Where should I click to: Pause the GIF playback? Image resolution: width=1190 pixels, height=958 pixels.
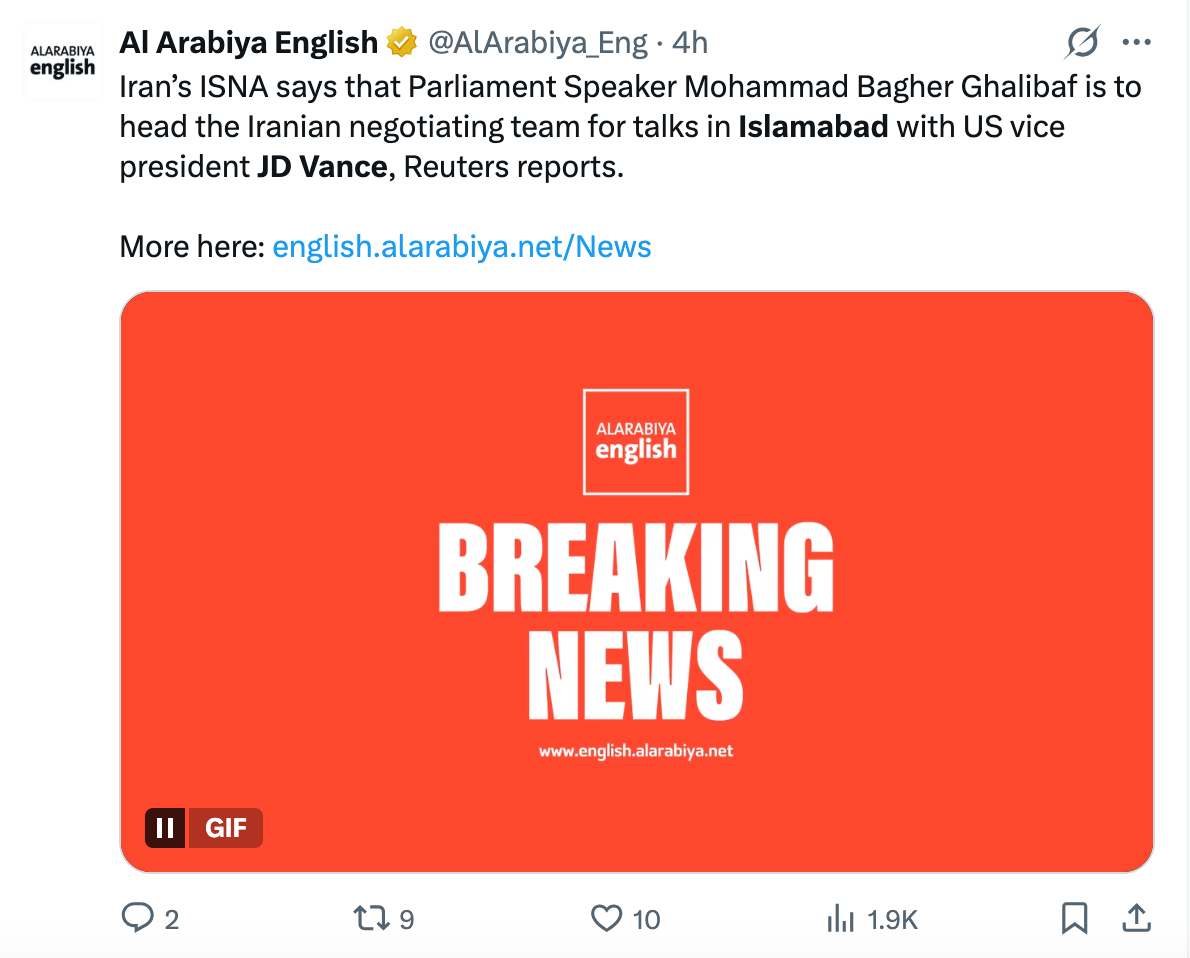pos(165,827)
